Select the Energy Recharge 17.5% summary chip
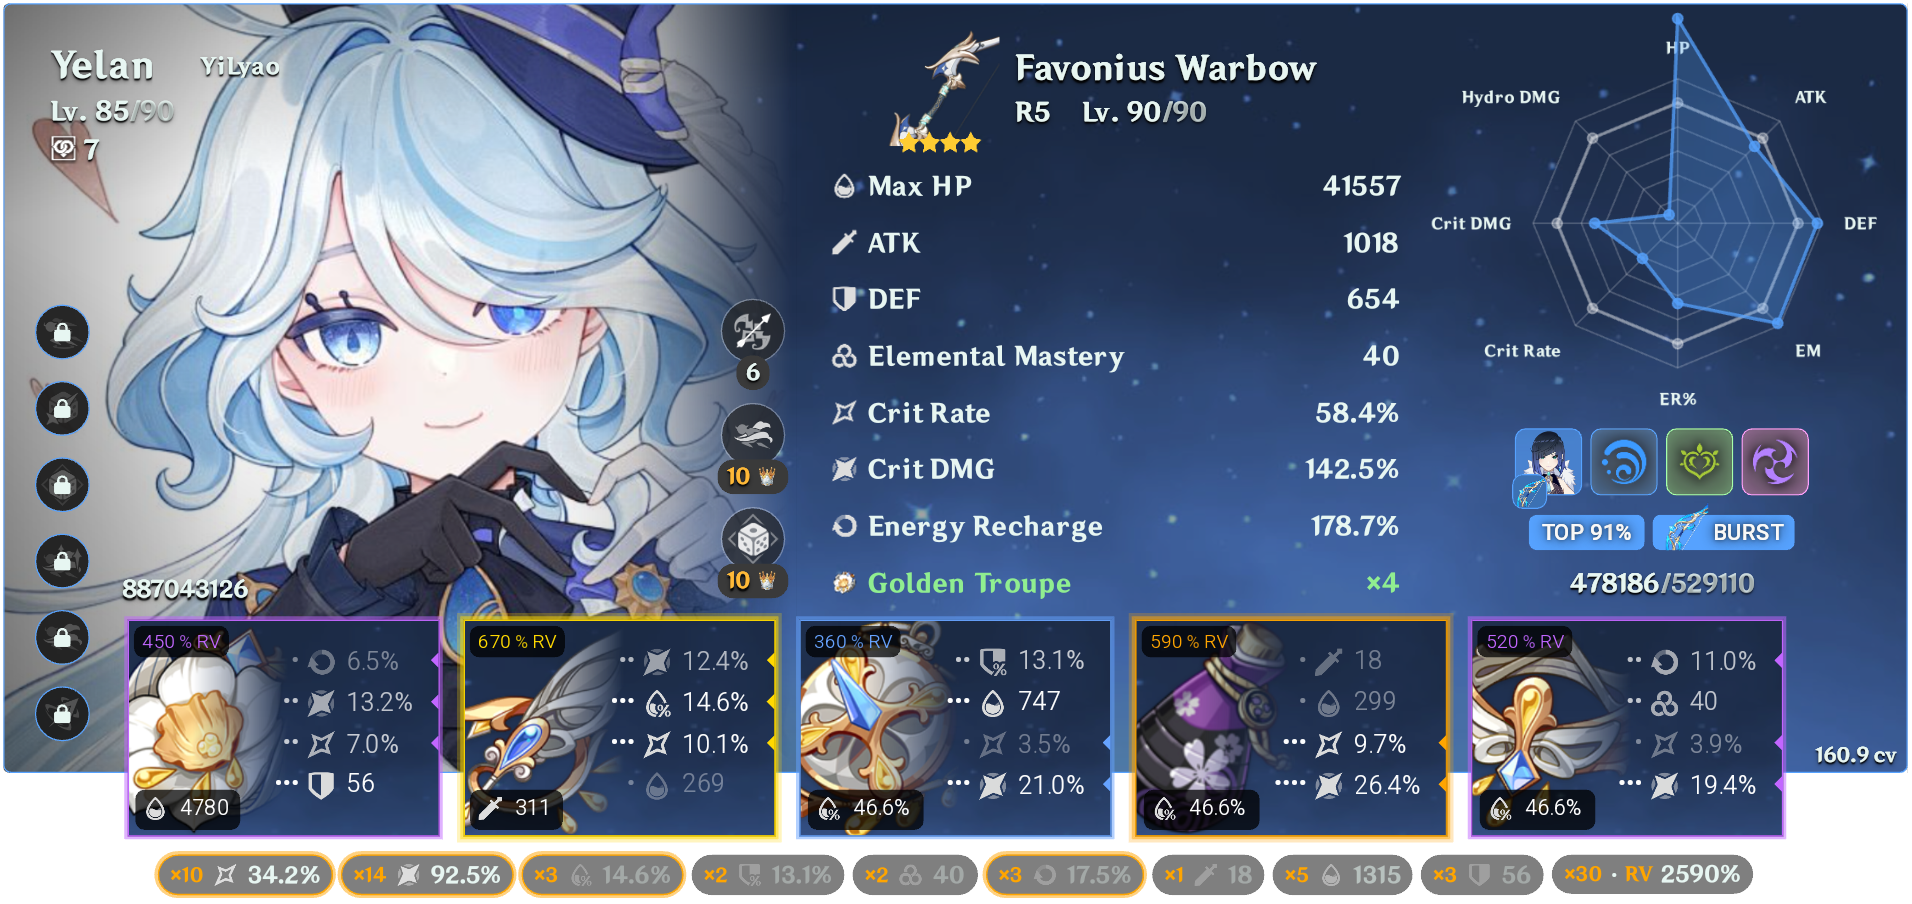This screenshot has width=1912, height=904. point(1064,875)
